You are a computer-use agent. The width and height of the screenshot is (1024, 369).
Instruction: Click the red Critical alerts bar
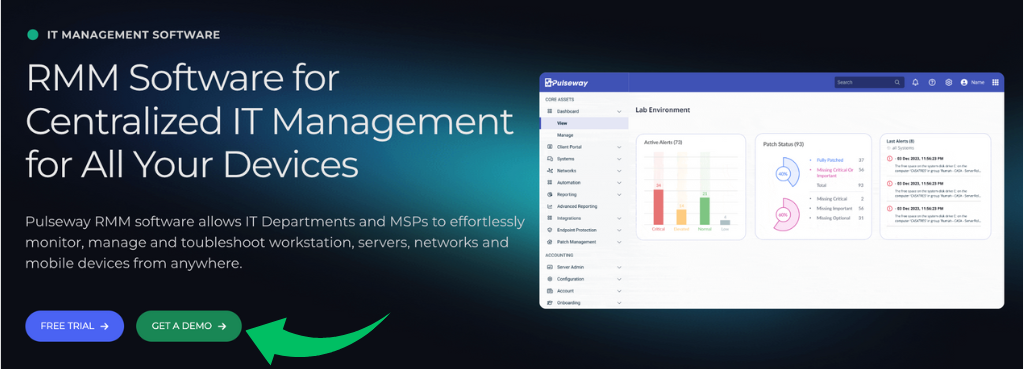[x=658, y=207]
